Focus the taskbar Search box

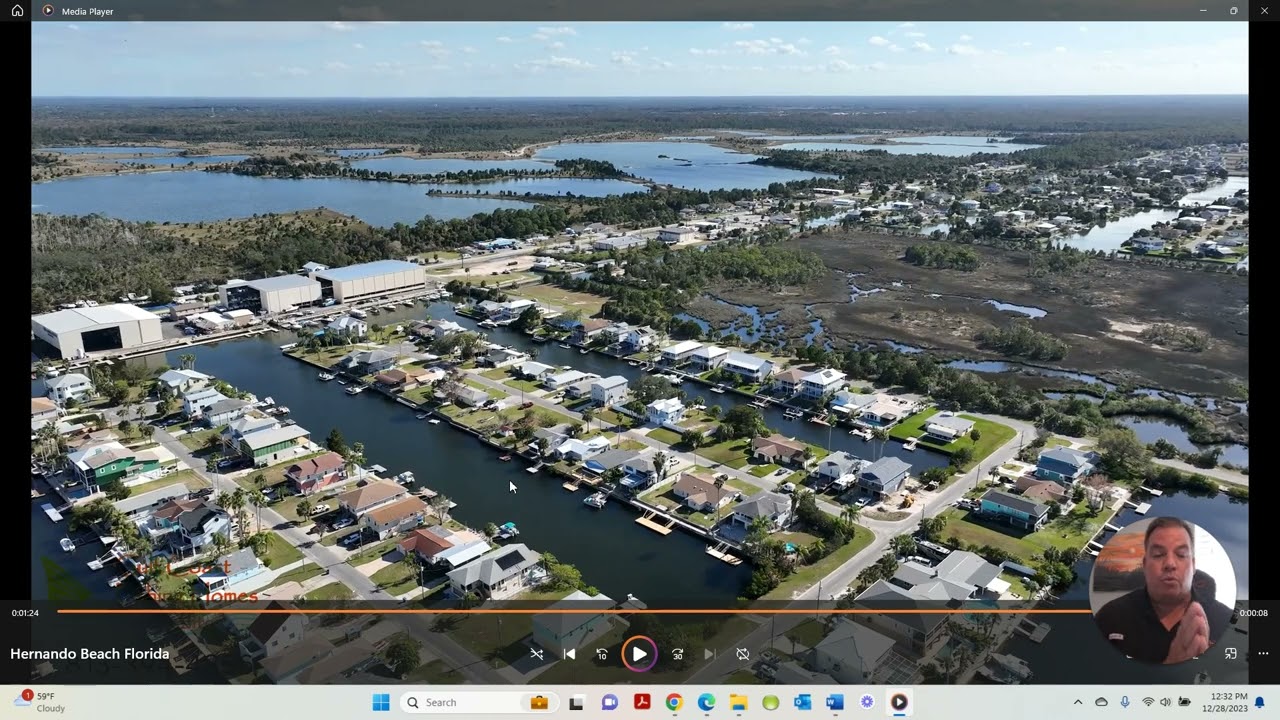pos(478,703)
